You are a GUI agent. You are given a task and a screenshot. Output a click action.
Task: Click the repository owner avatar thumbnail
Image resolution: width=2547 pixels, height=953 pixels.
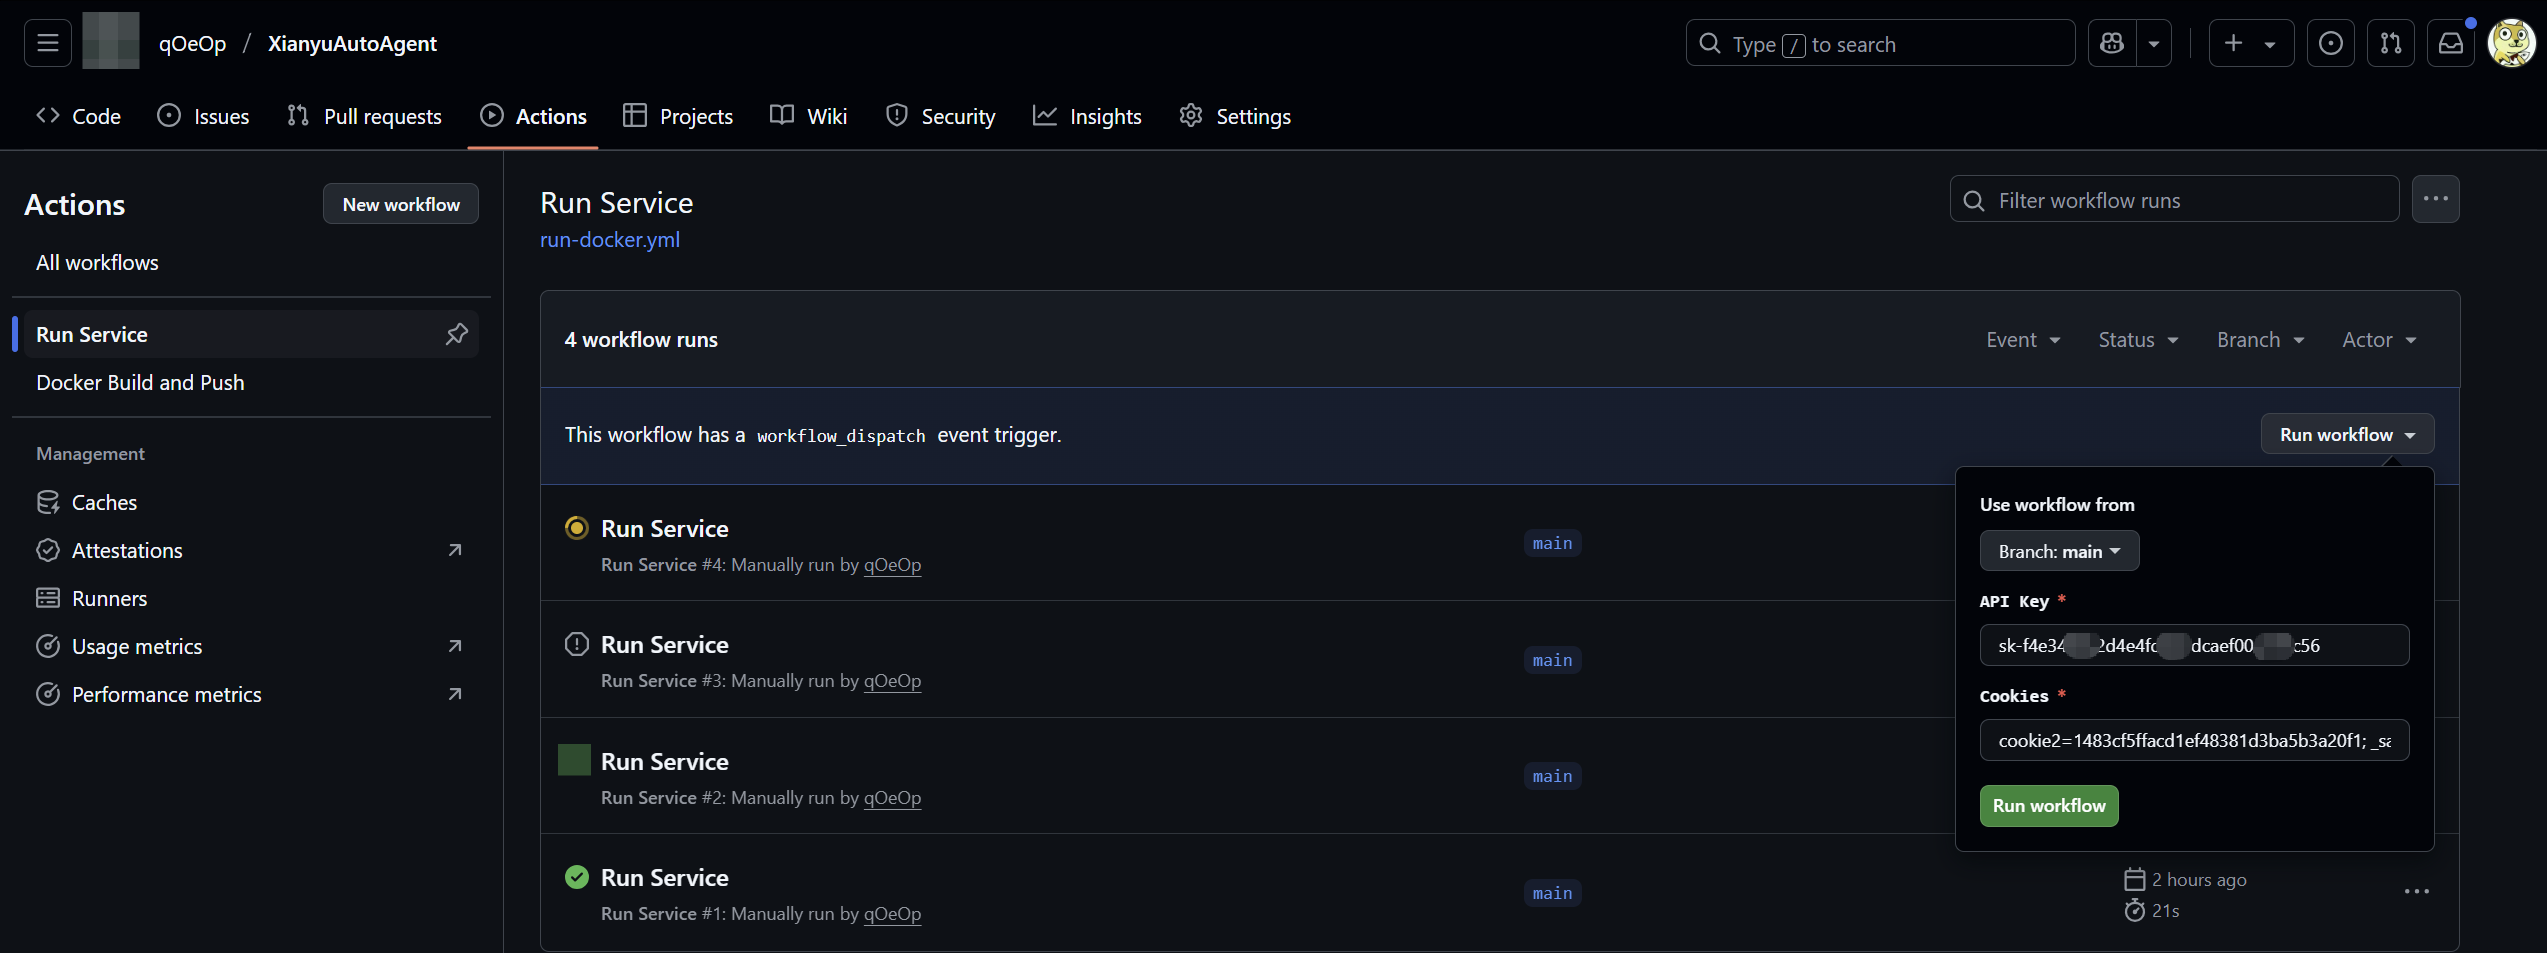(111, 41)
